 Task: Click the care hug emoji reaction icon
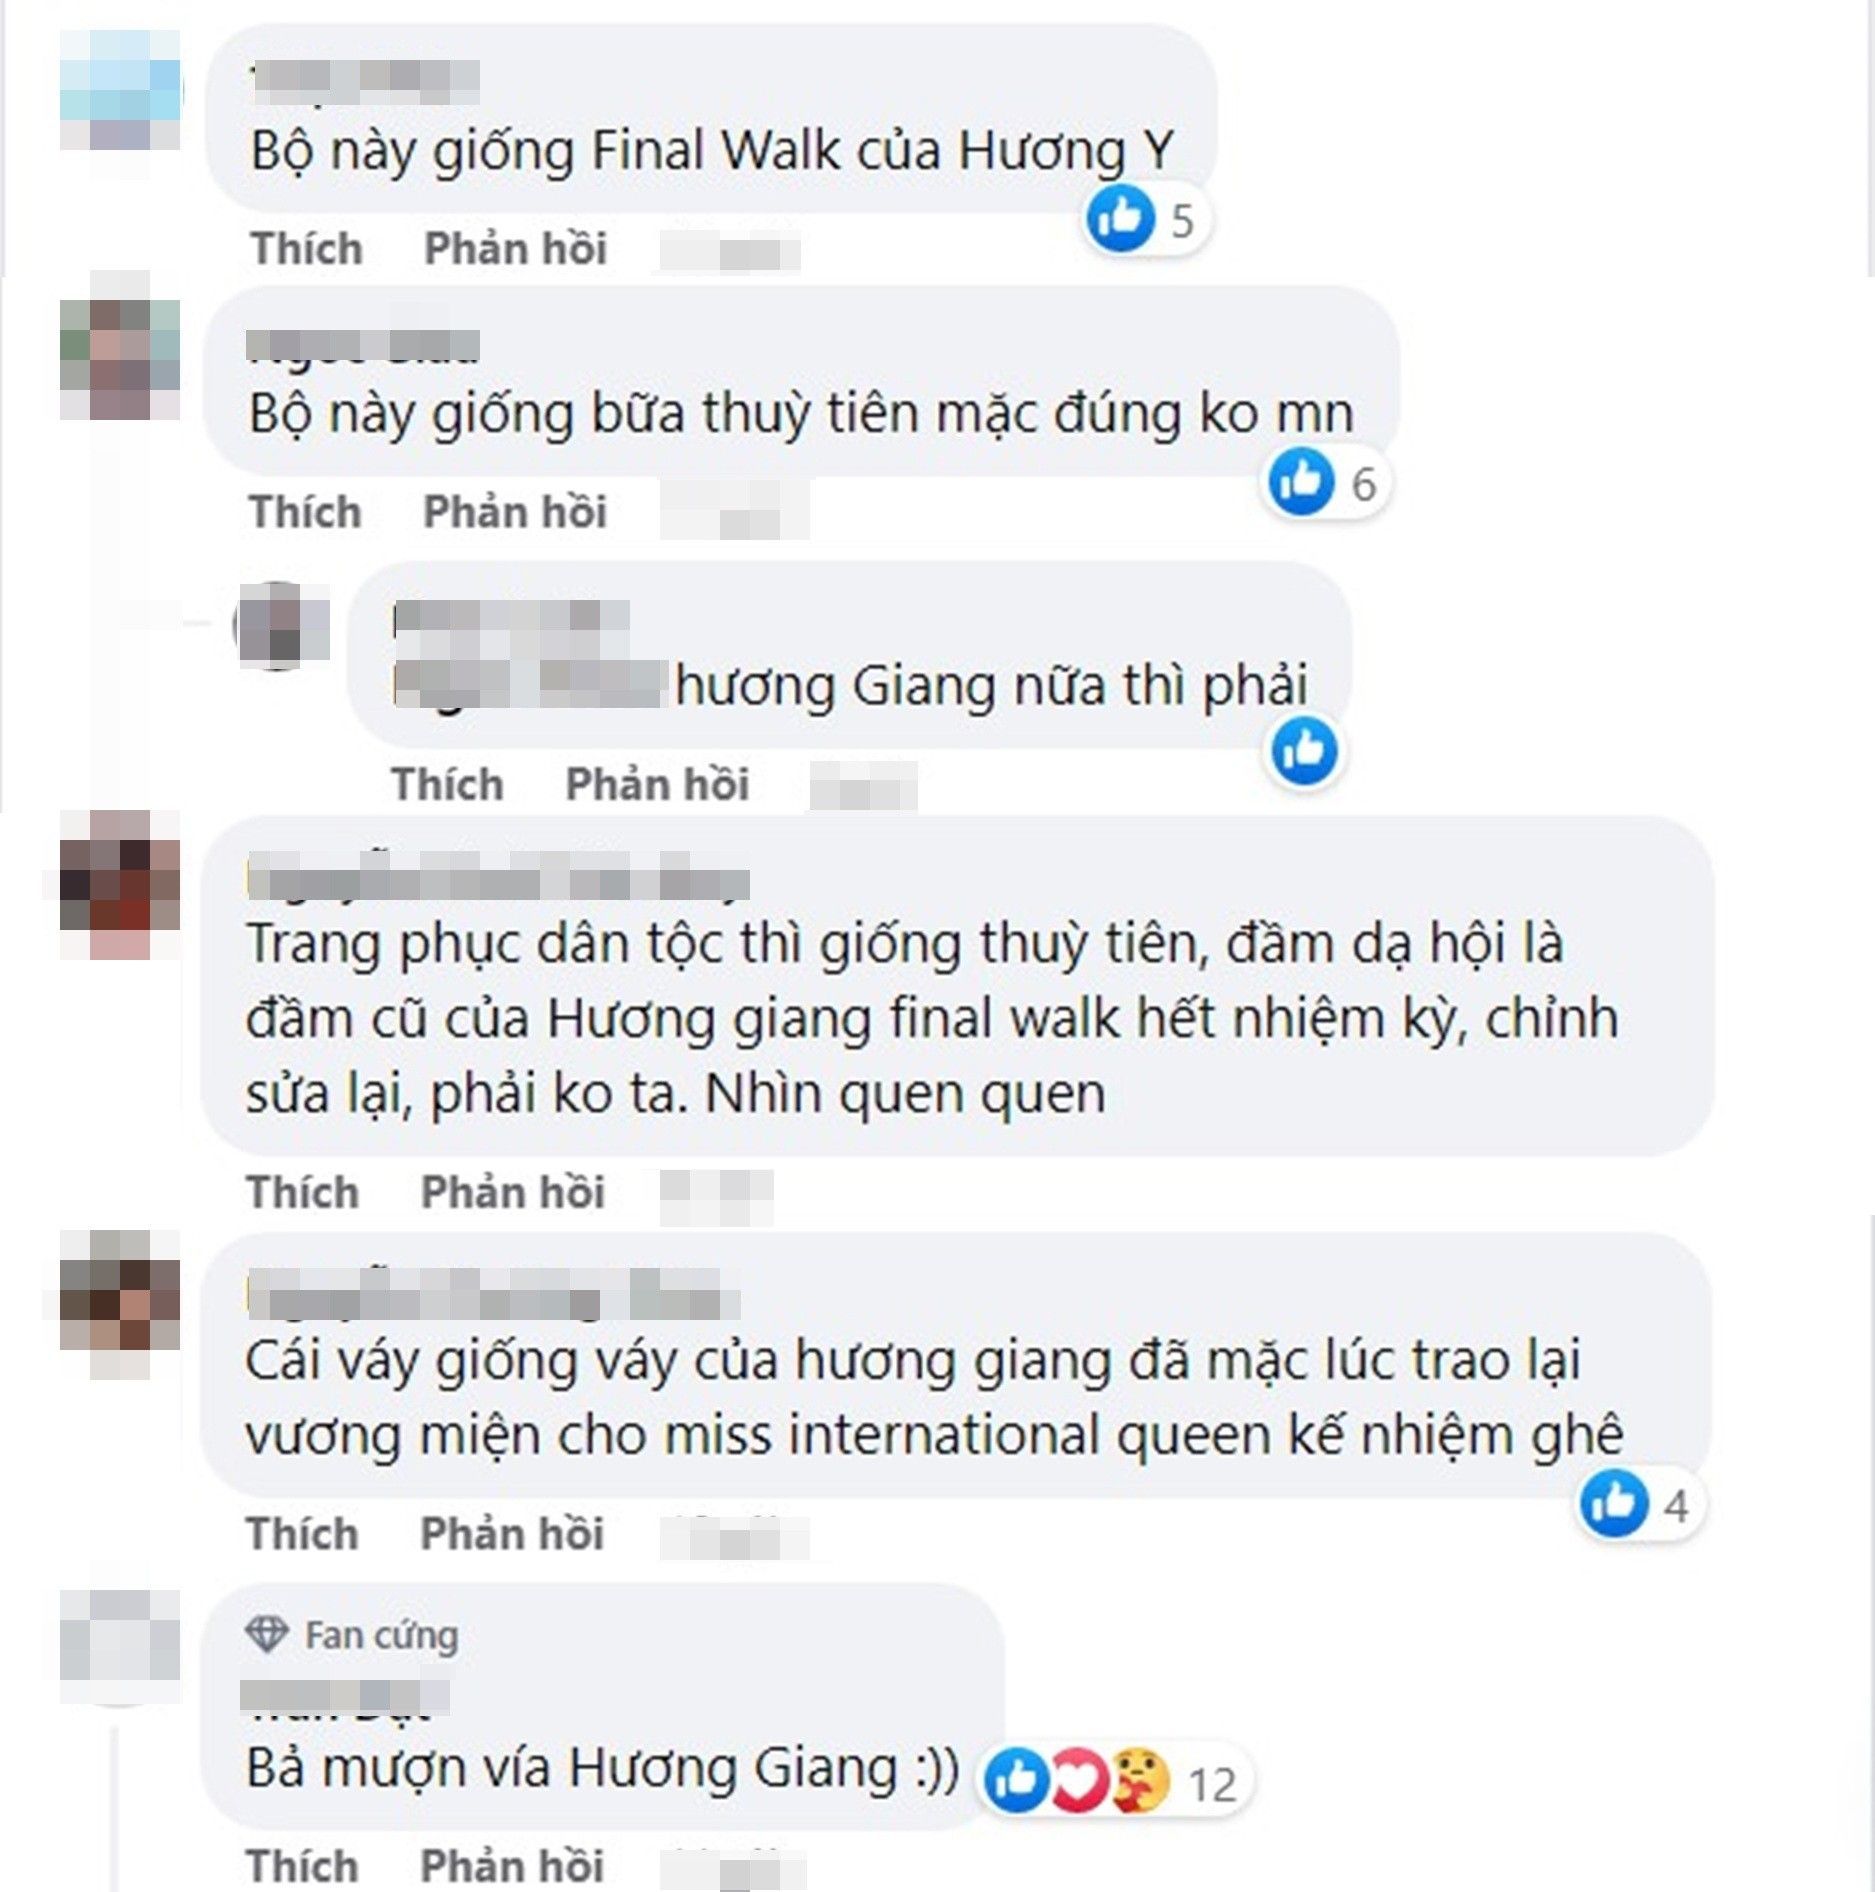click(x=1140, y=1781)
